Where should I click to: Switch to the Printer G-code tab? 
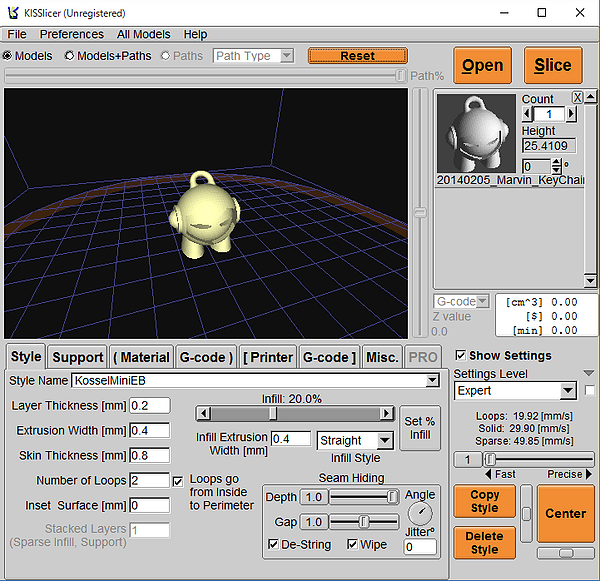[x=329, y=357]
